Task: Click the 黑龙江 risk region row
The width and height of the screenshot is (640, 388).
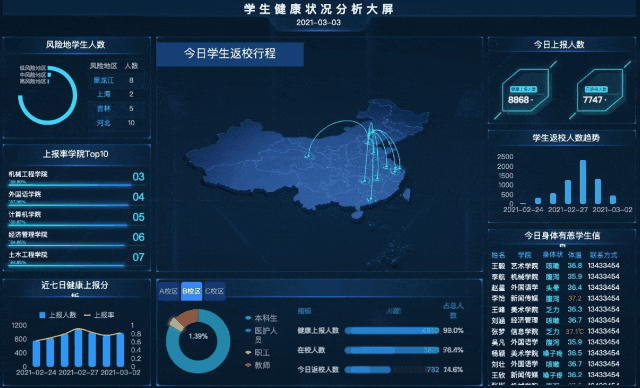Action: [x=117, y=80]
